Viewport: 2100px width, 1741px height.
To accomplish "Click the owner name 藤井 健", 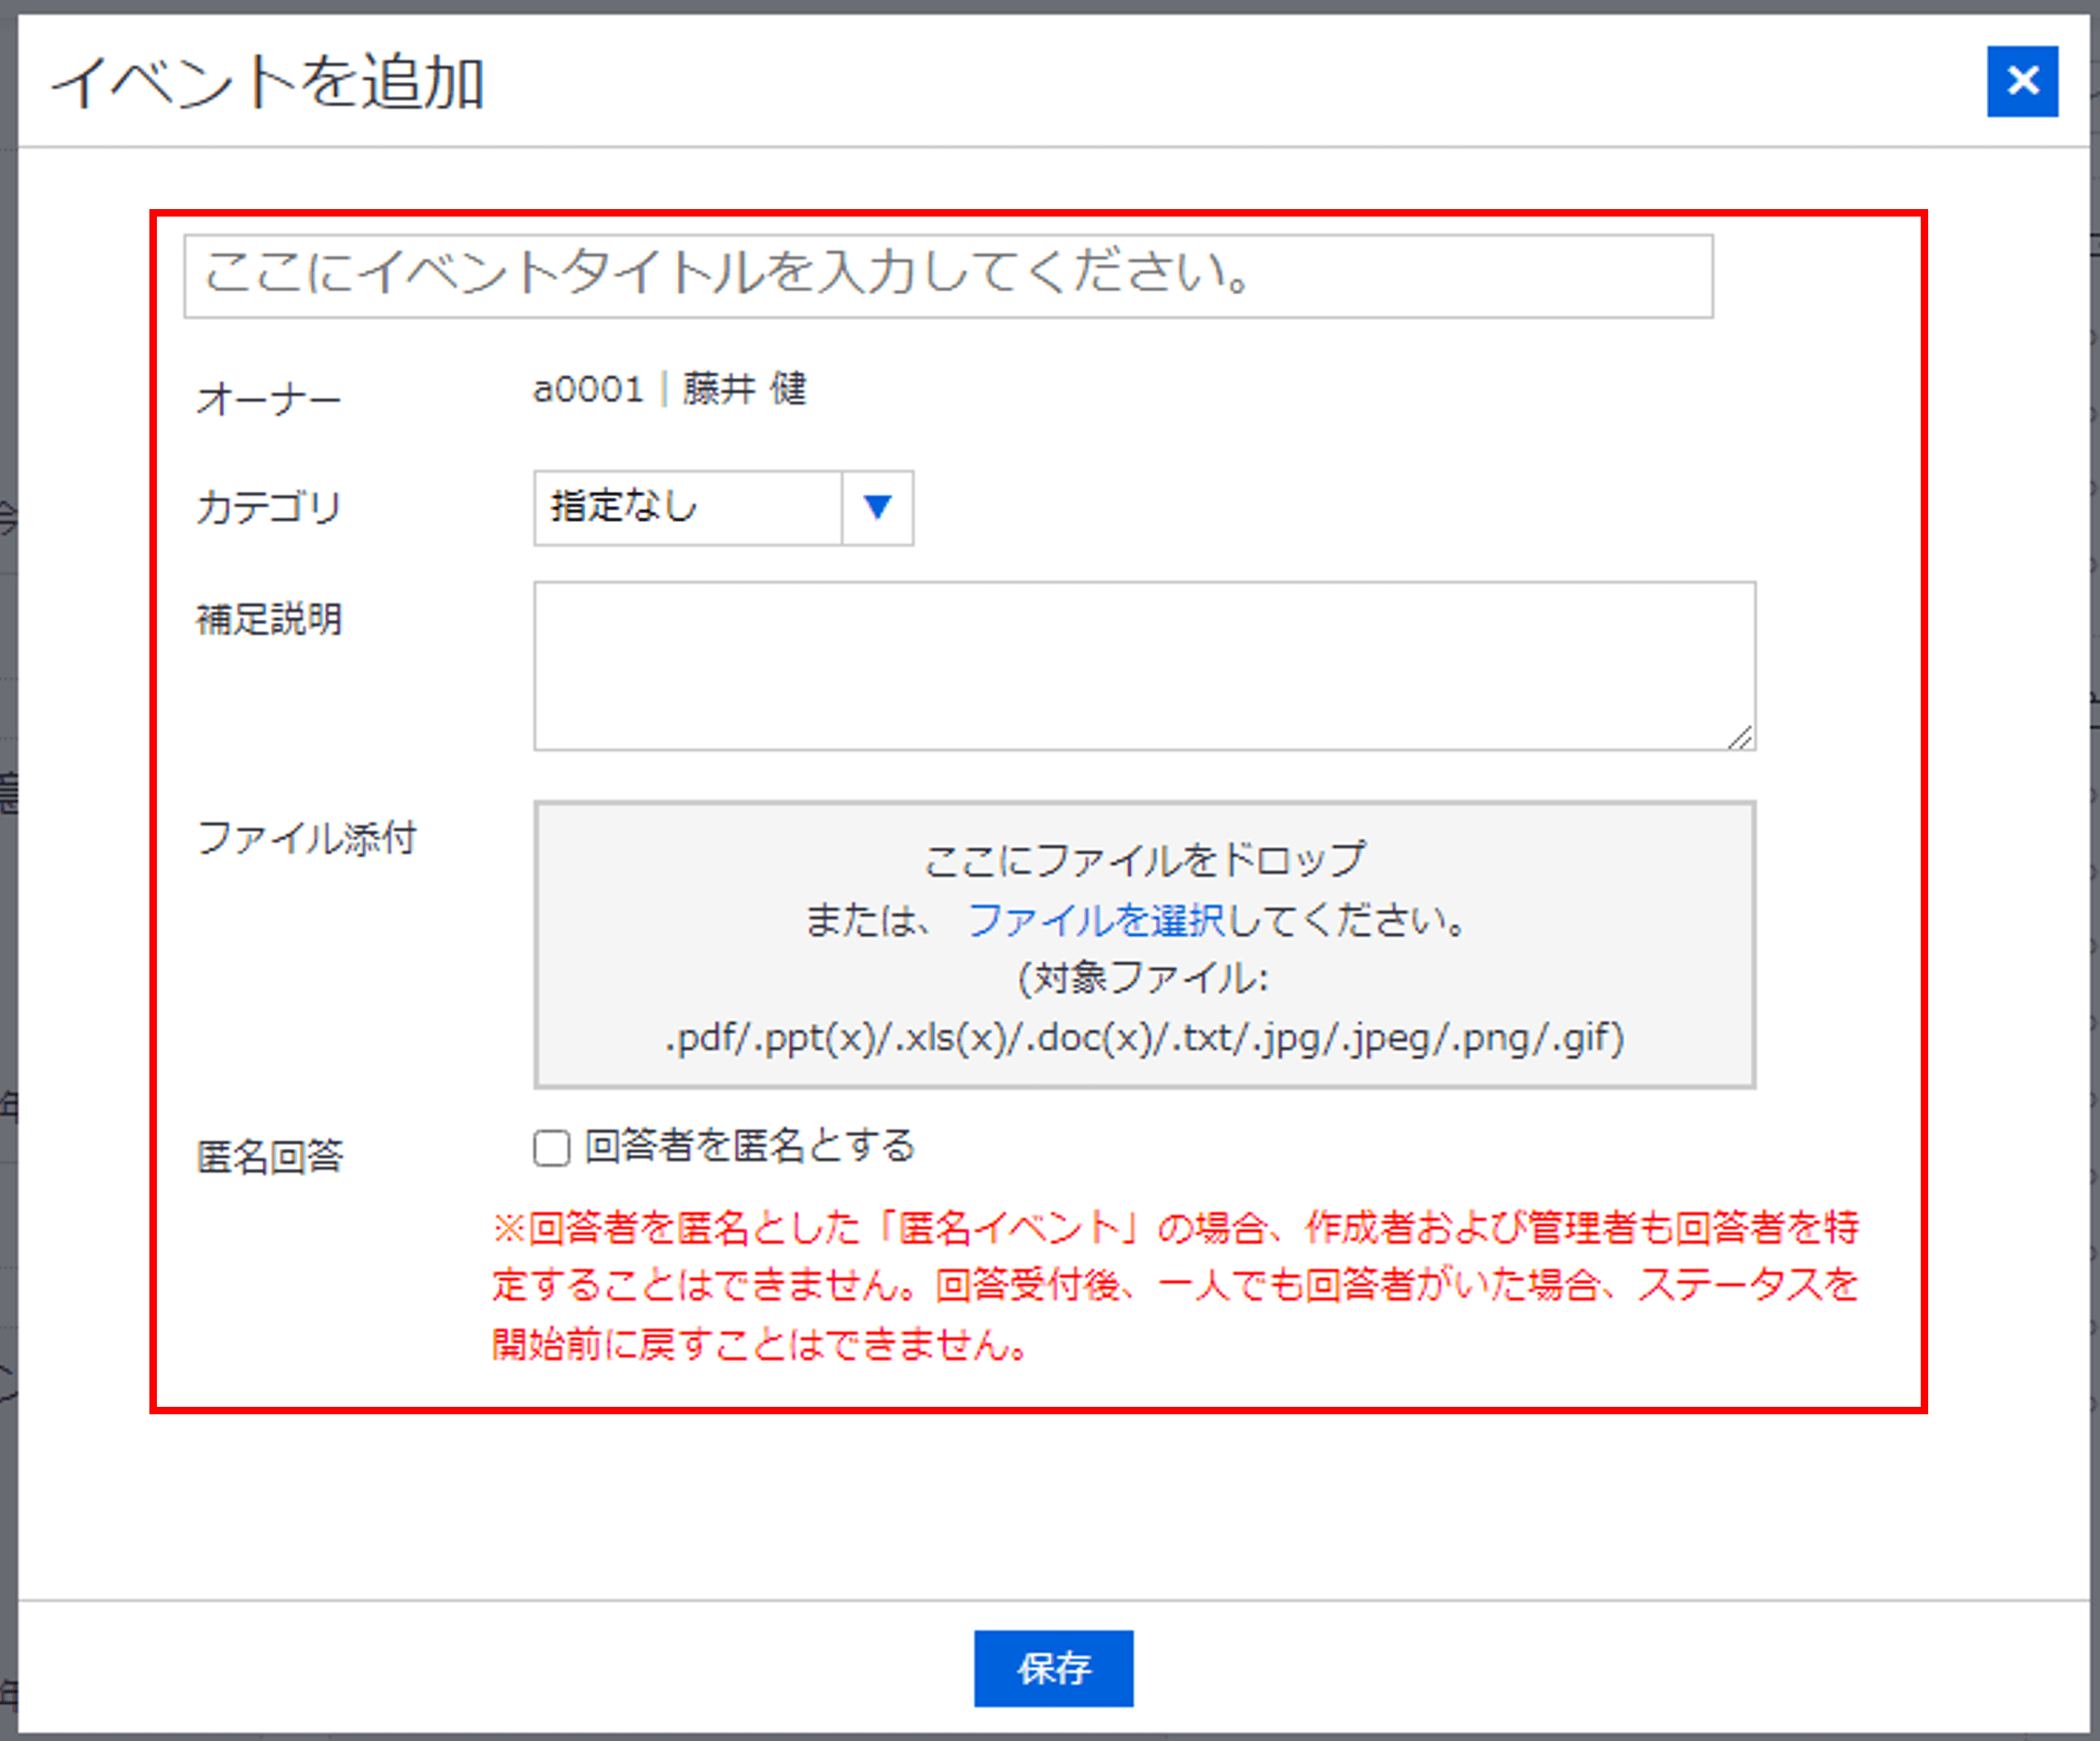I will pos(744,389).
